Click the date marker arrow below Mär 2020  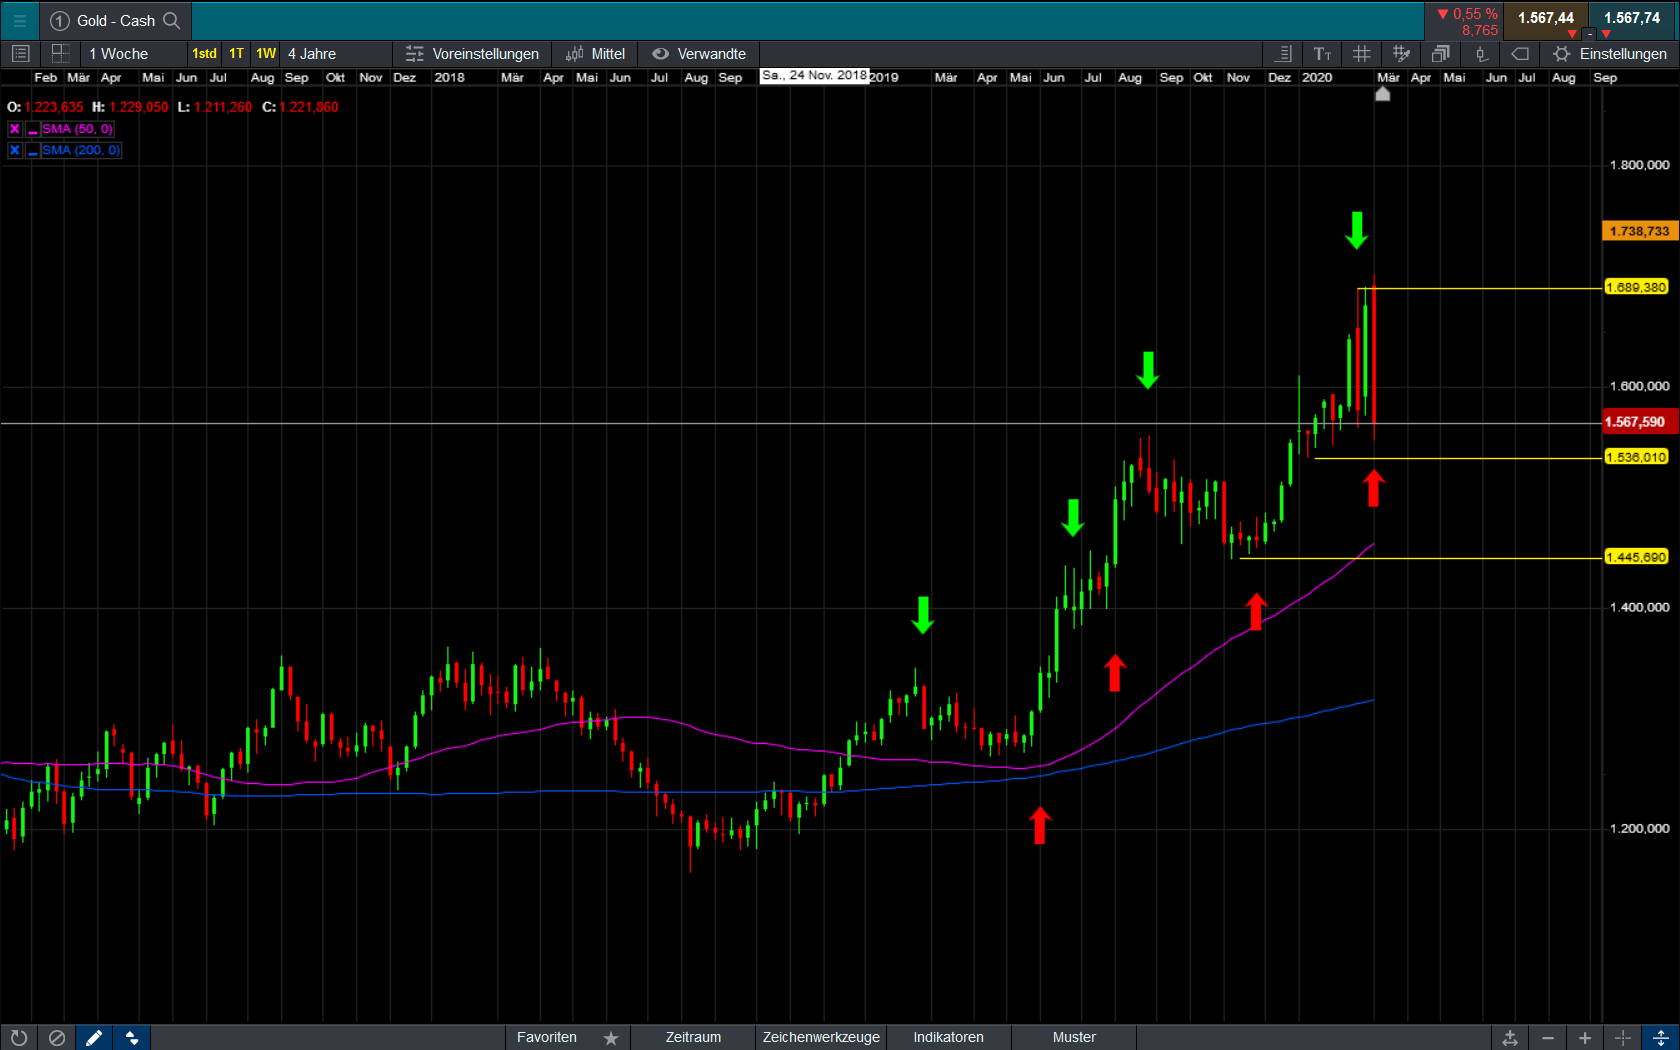coord(1383,93)
